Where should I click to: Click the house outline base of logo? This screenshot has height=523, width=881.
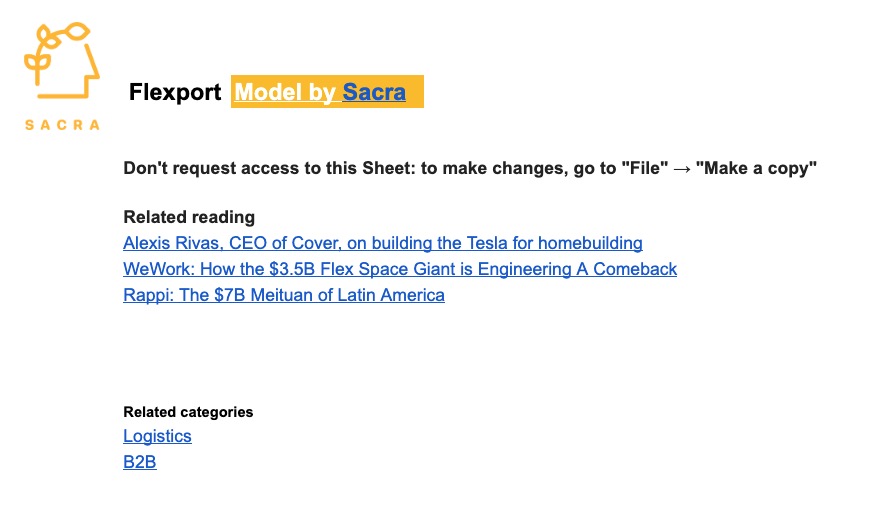[x=62, y=95]
